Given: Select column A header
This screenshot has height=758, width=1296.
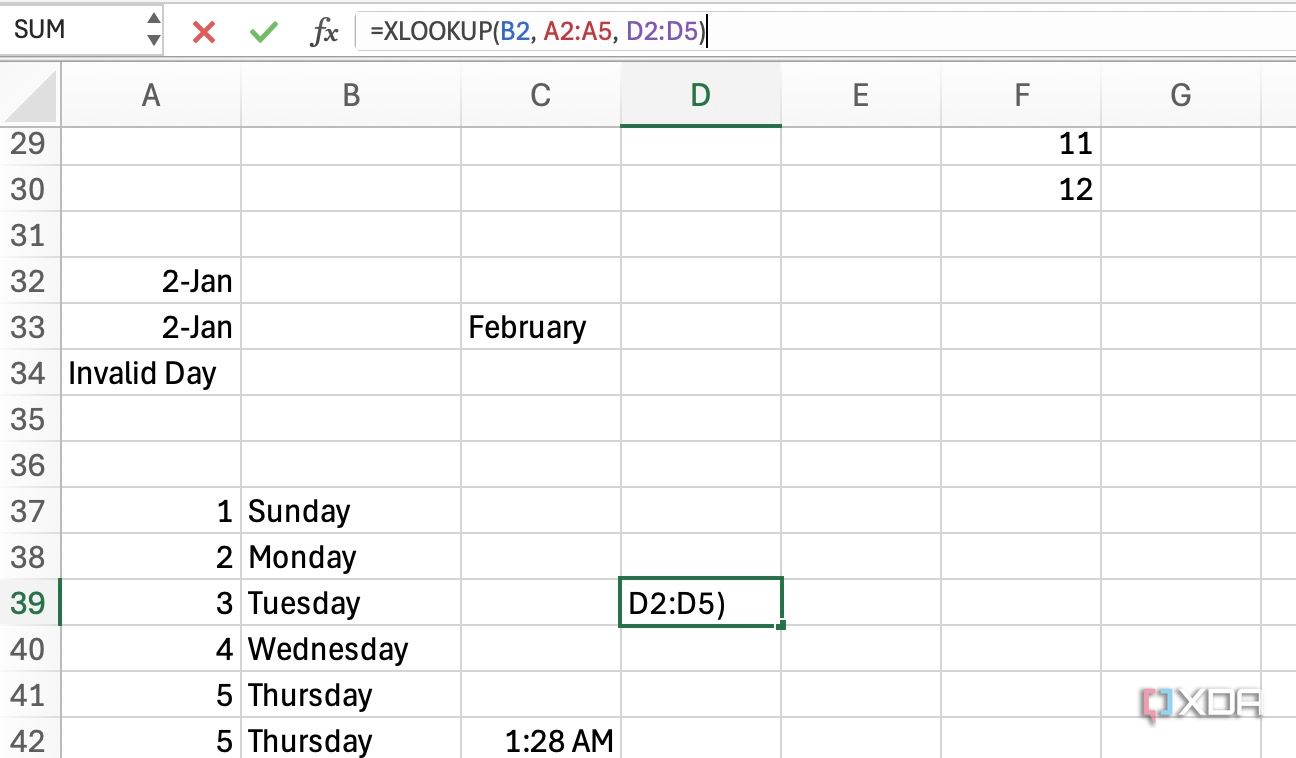Looking at the screenshot, I should (x=150, y=95).
